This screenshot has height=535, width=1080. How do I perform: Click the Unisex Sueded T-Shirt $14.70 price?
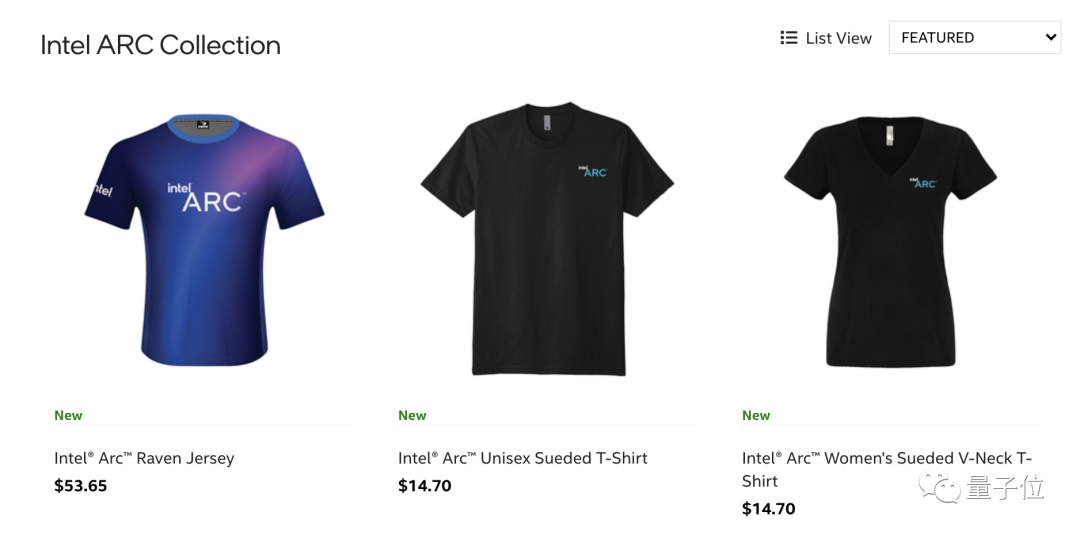pyautogui.click(x=424, y=486)
